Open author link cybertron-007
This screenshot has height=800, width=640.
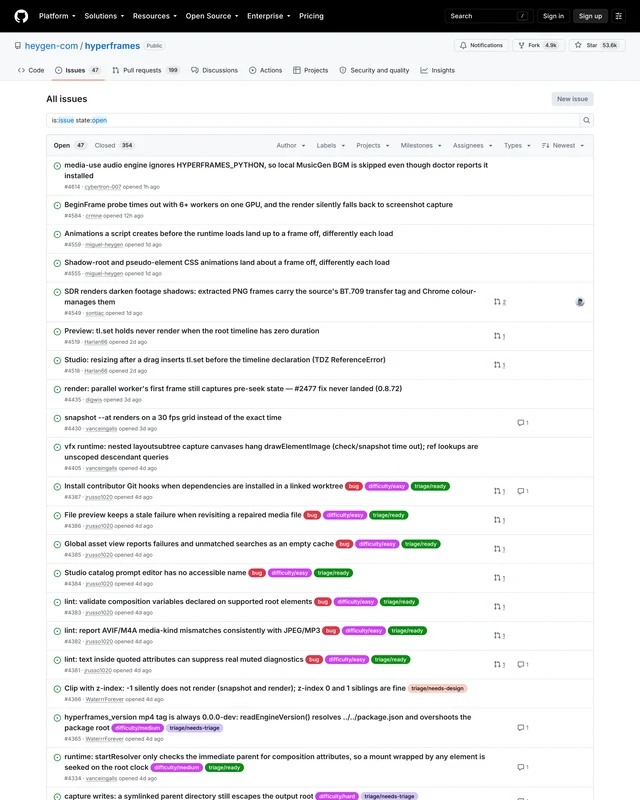point(103,187)
